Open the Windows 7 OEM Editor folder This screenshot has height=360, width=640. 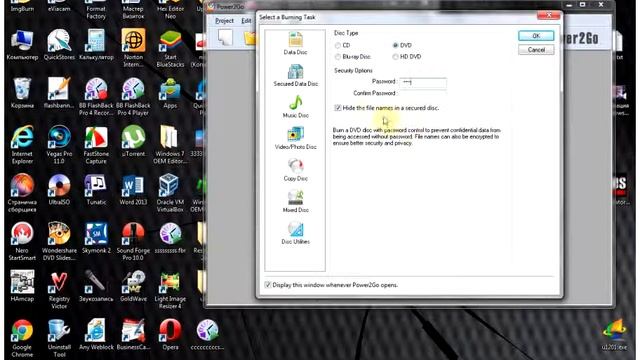click(170, 144)
